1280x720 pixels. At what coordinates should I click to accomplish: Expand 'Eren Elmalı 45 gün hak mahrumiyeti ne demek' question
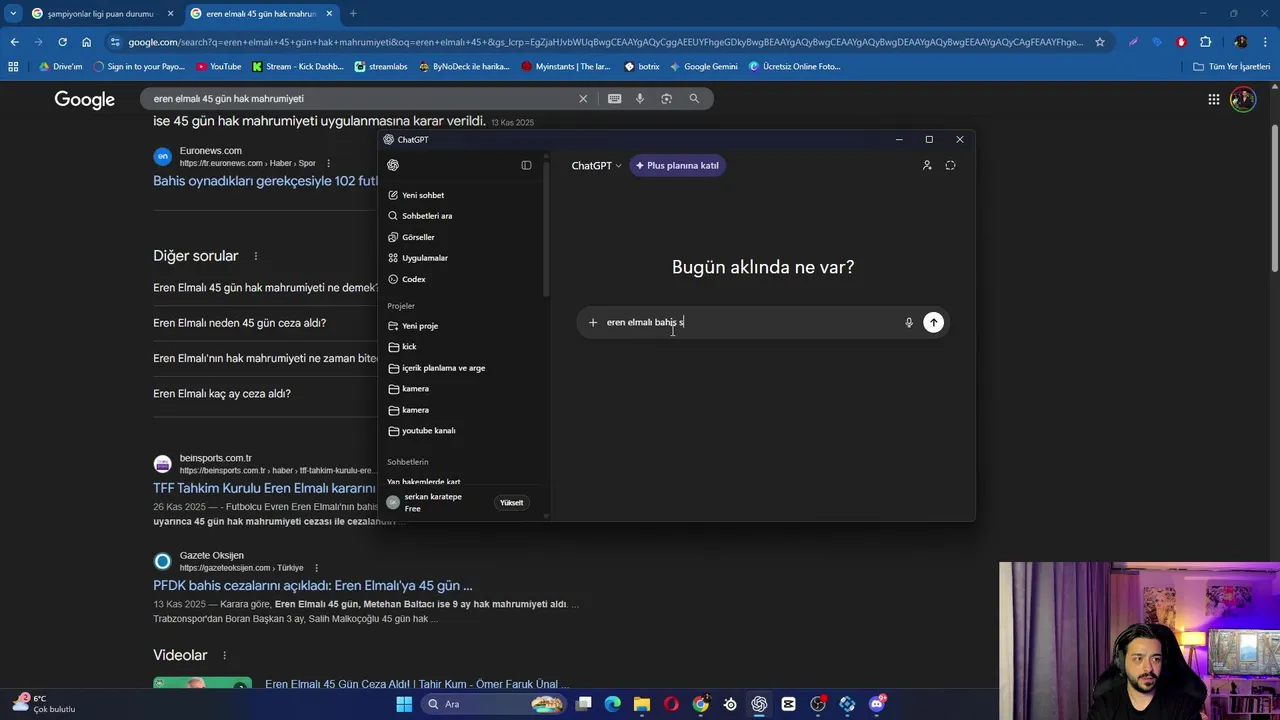pos(266,288)
